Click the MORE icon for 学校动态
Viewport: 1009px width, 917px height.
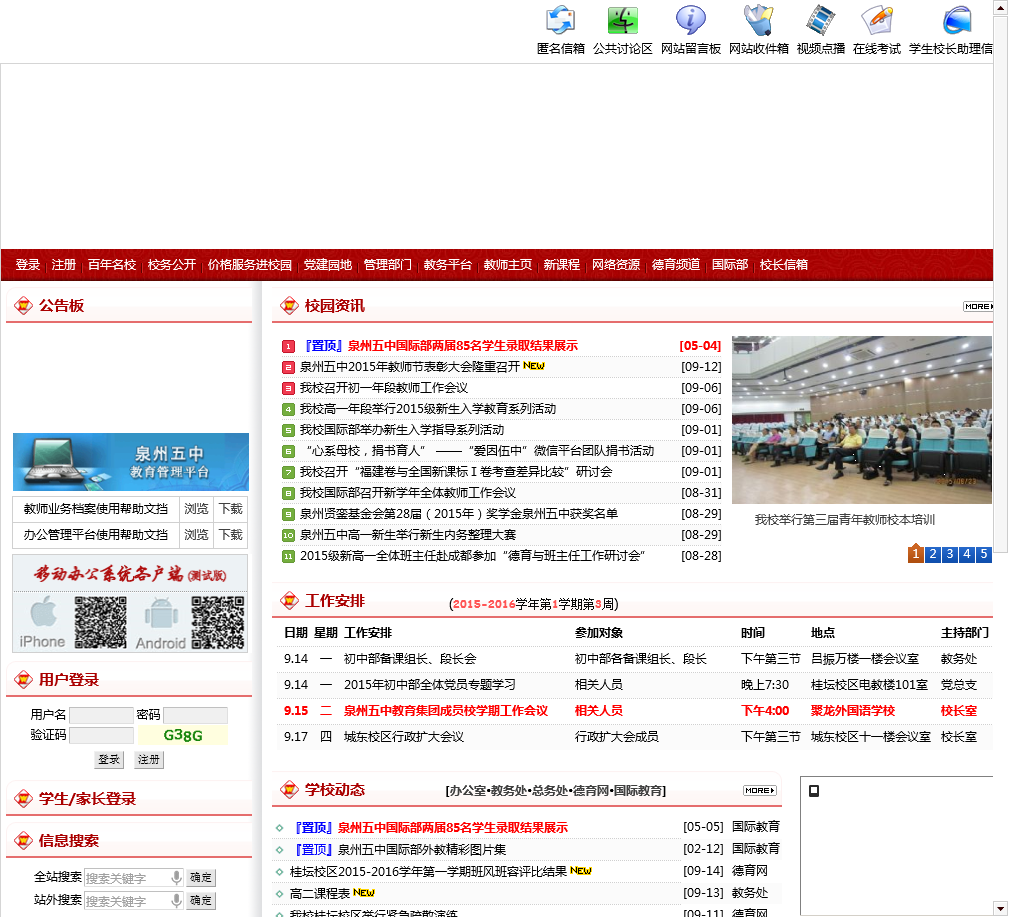pos(760,790)
